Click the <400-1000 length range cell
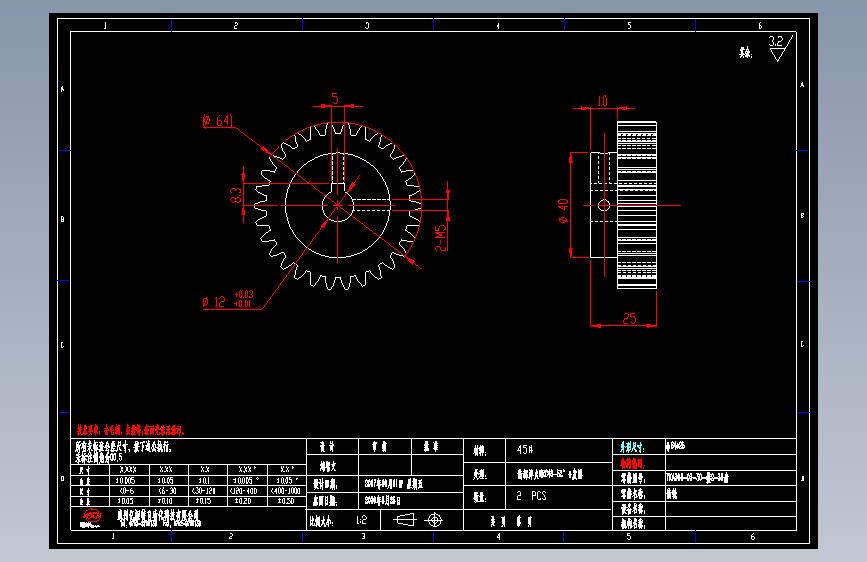Screen dimensions: 867x562 pyautogui.click(x=286, y=491)
